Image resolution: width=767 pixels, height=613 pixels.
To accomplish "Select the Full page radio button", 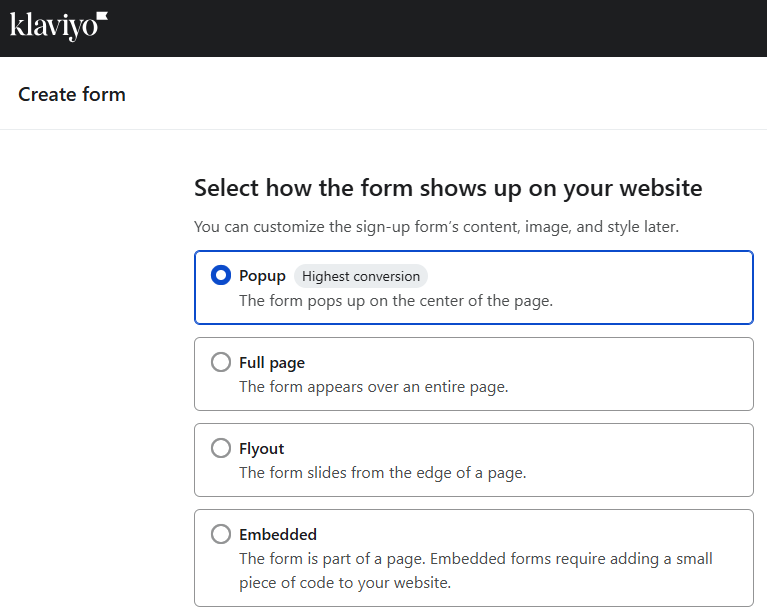I will point(221,362).
